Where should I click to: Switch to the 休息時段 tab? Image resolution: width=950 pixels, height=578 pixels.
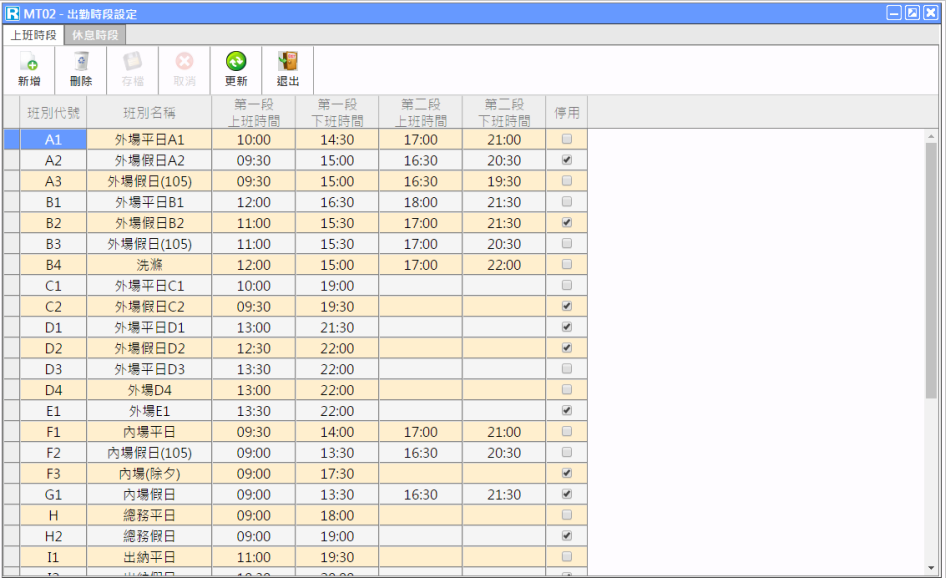(95, 35)
